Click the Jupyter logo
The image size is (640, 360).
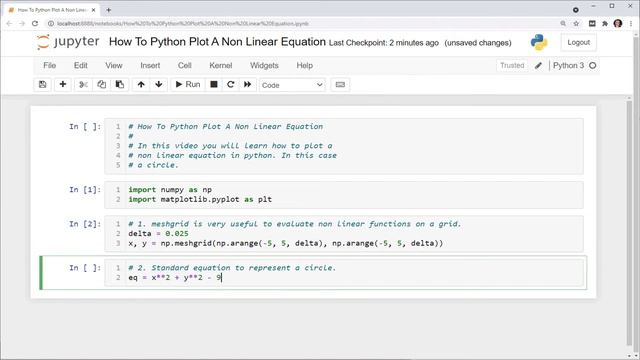pos(68,42)
